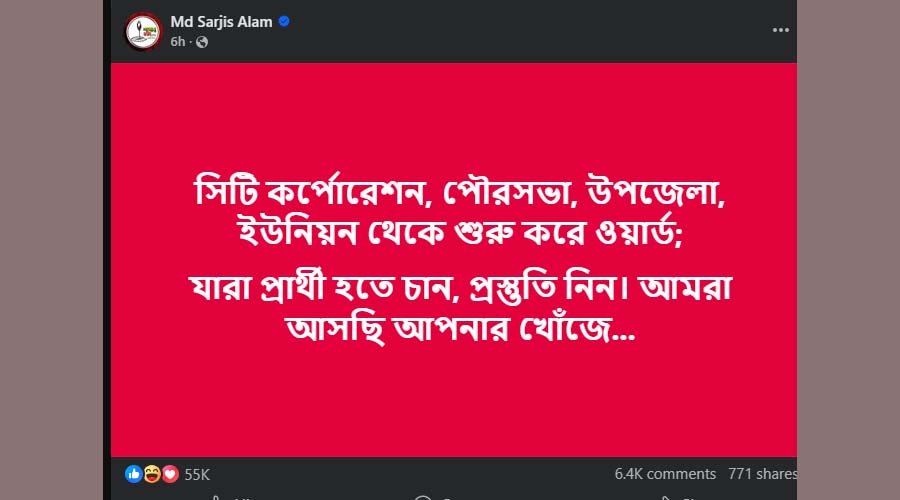Open the post via the 6h timestamp
900x500 pixels.
point(177,42)
